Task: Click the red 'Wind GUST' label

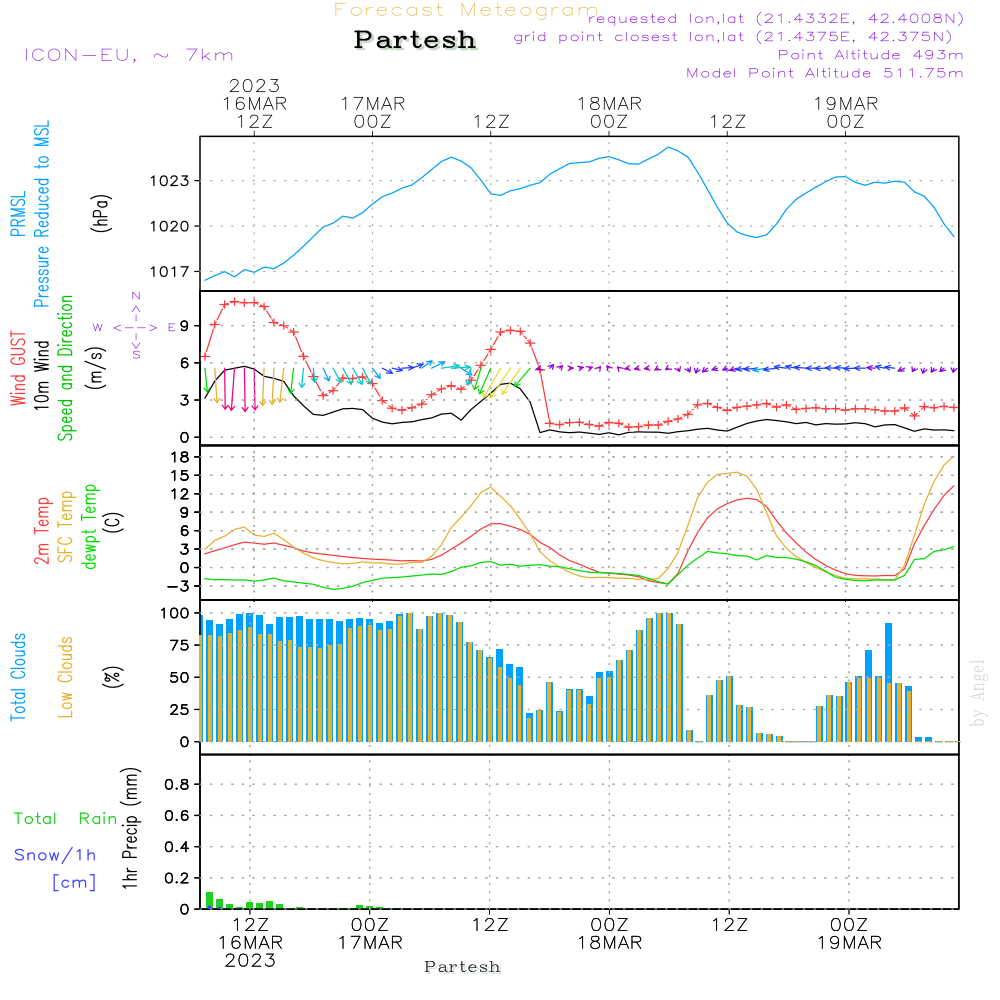Action: pyautogui.click(x=18, y=368)
